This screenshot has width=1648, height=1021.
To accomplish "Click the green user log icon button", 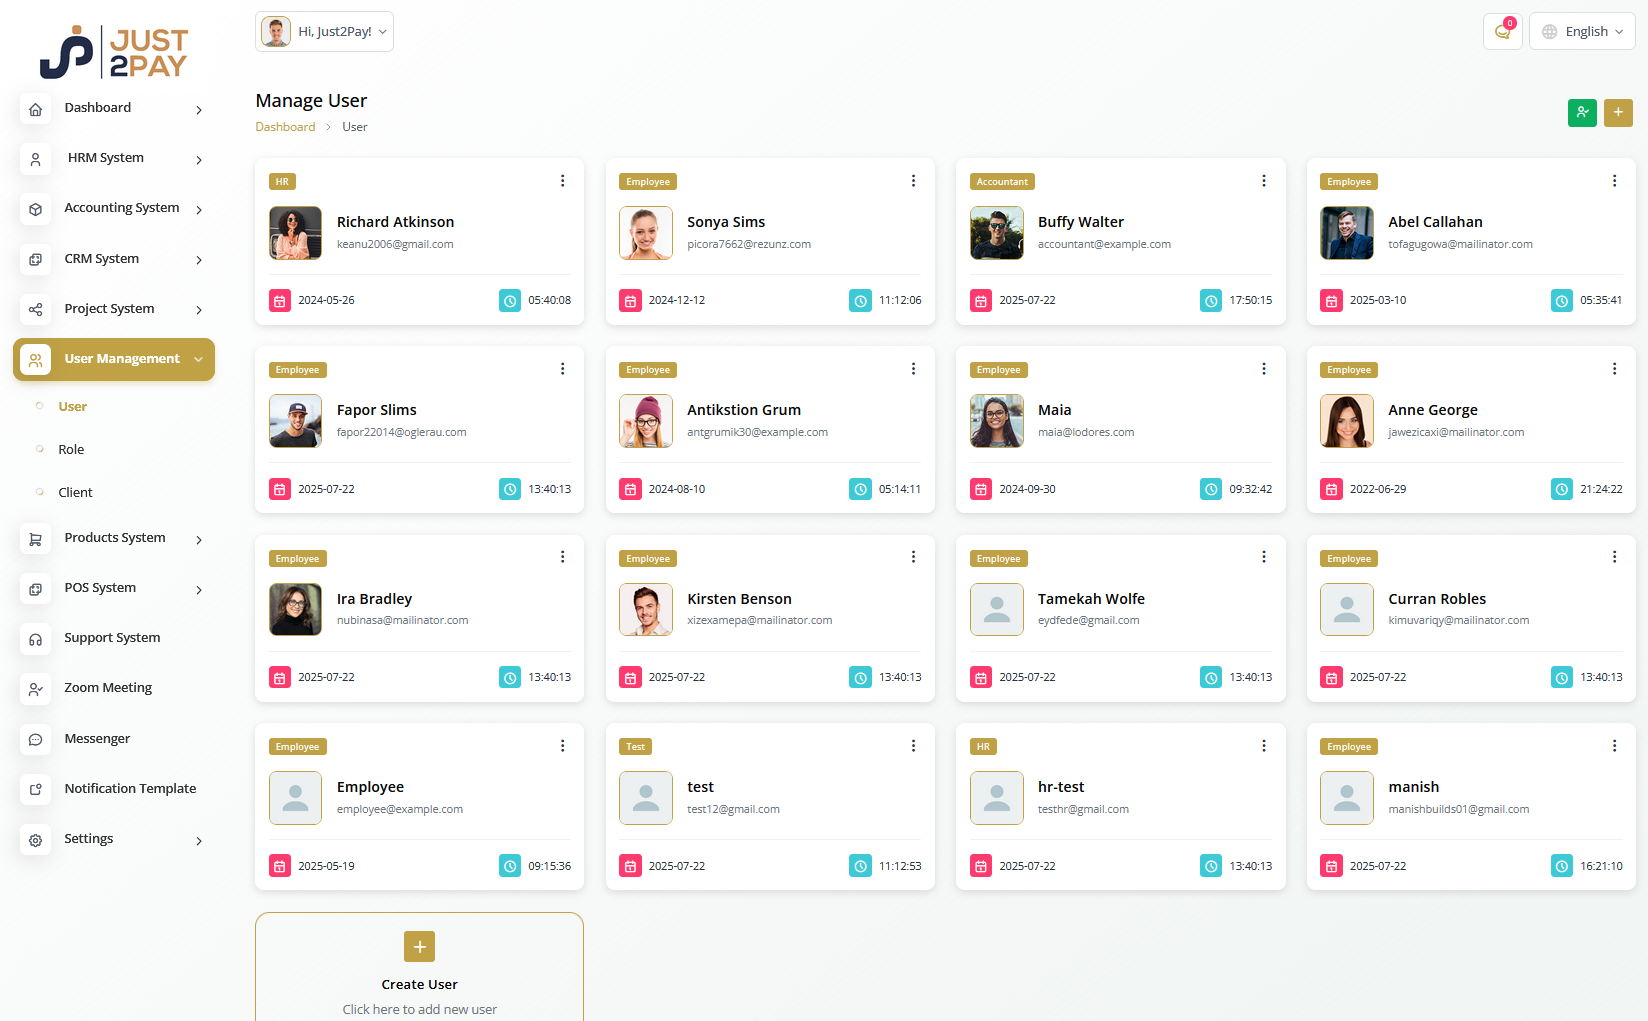I will click(x=1582, y=113).
